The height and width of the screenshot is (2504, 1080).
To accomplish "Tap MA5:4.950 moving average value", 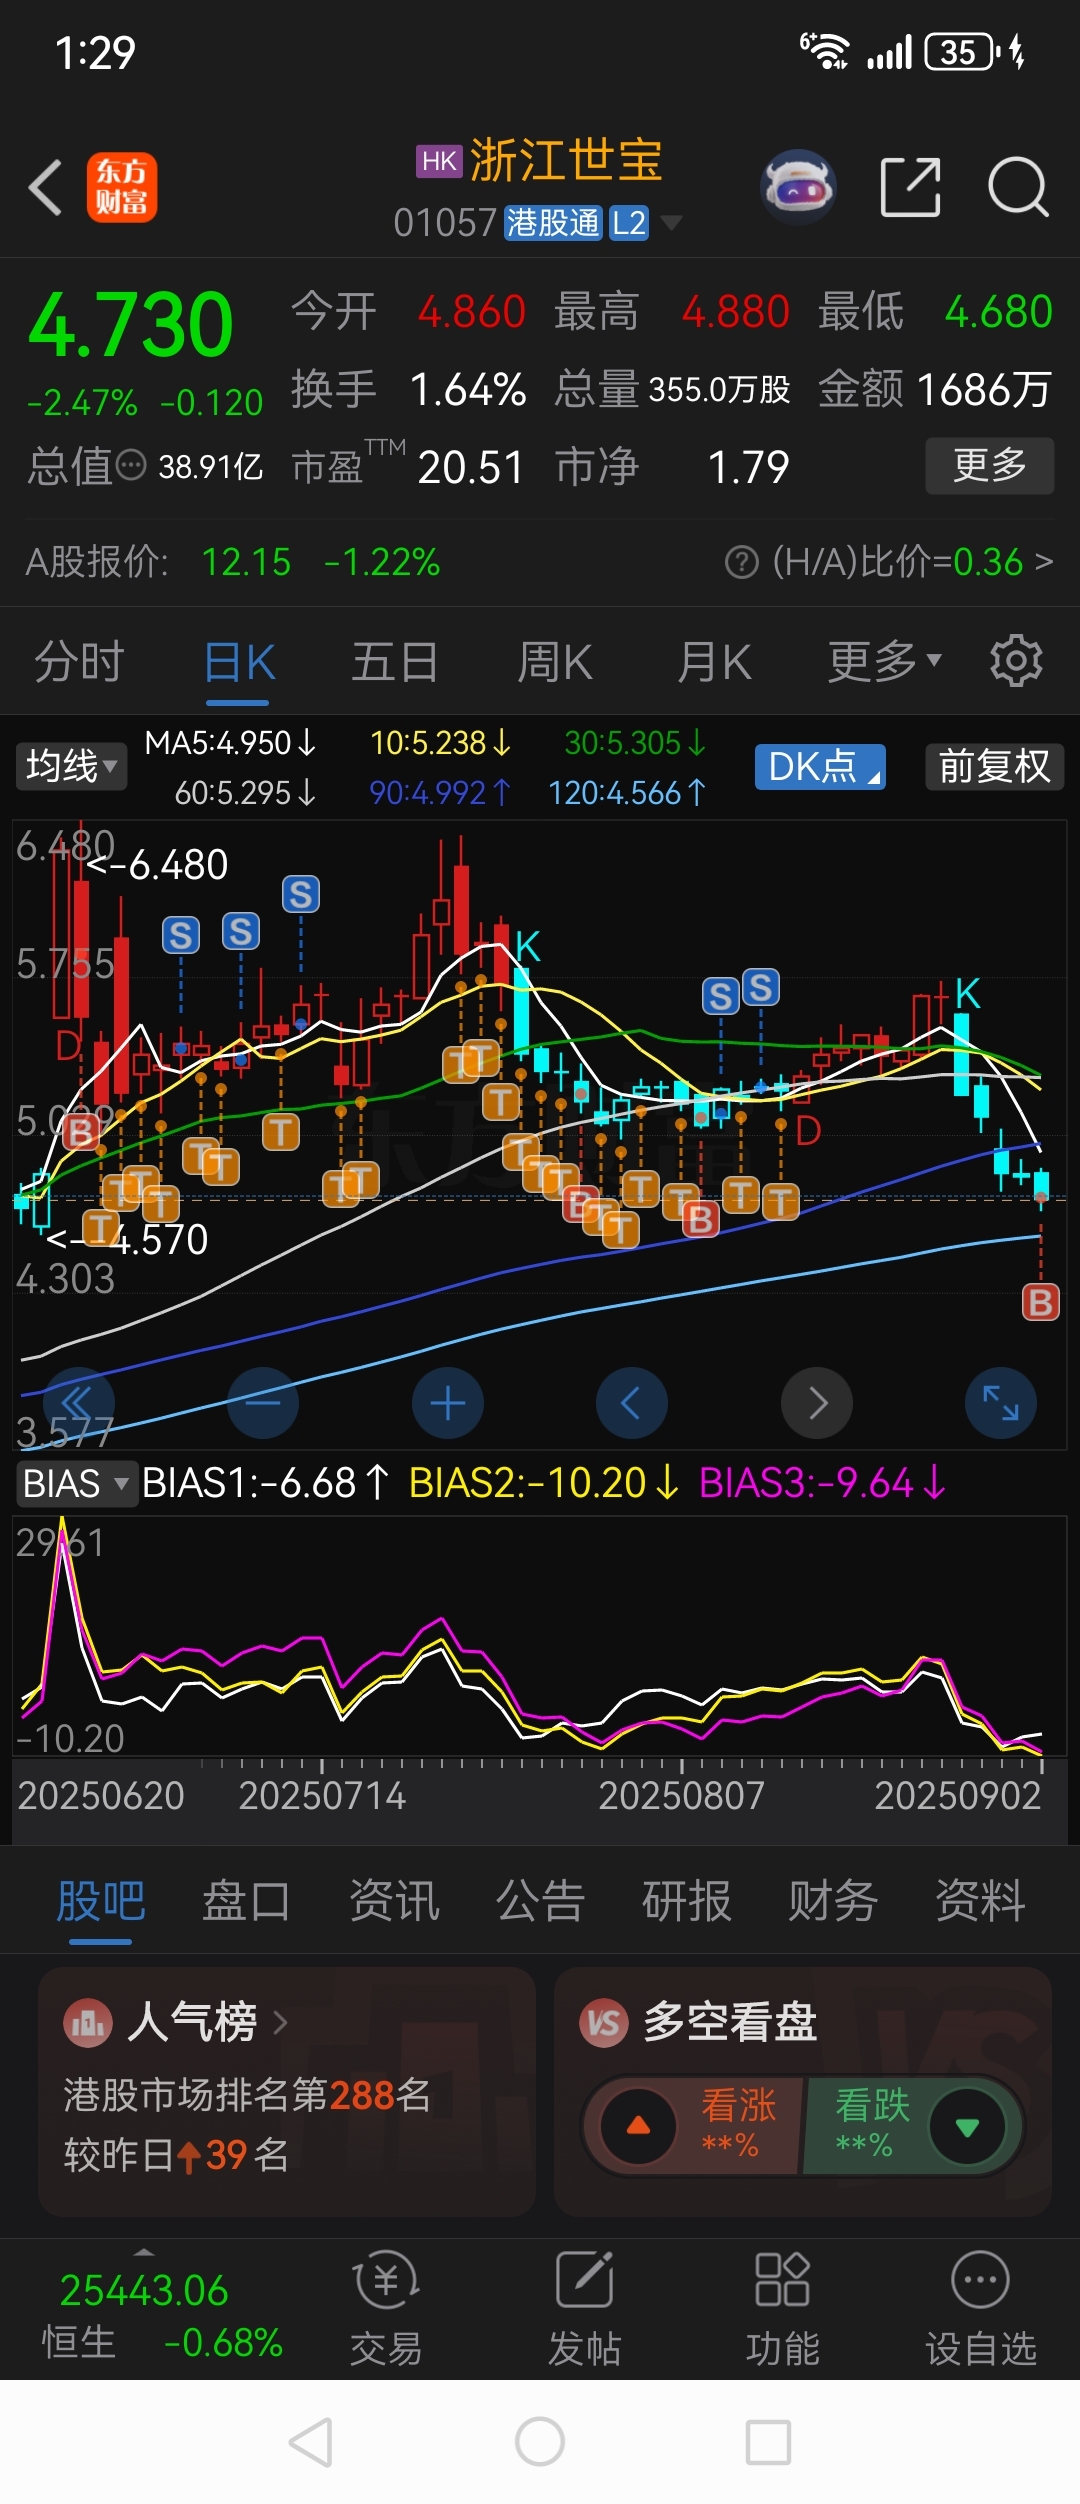I will (231, 742).
